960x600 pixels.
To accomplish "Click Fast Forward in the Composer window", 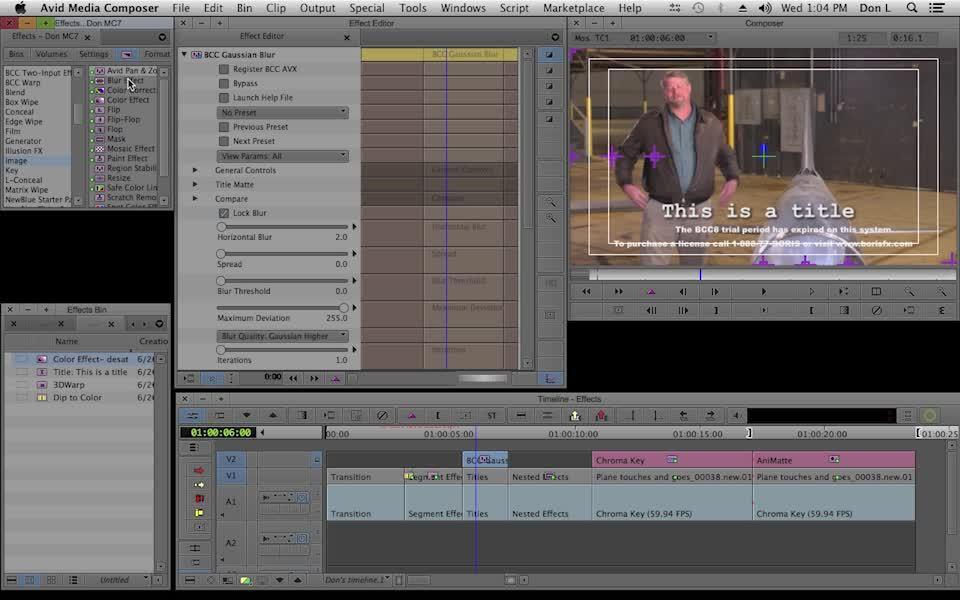I will click(618, 292).
